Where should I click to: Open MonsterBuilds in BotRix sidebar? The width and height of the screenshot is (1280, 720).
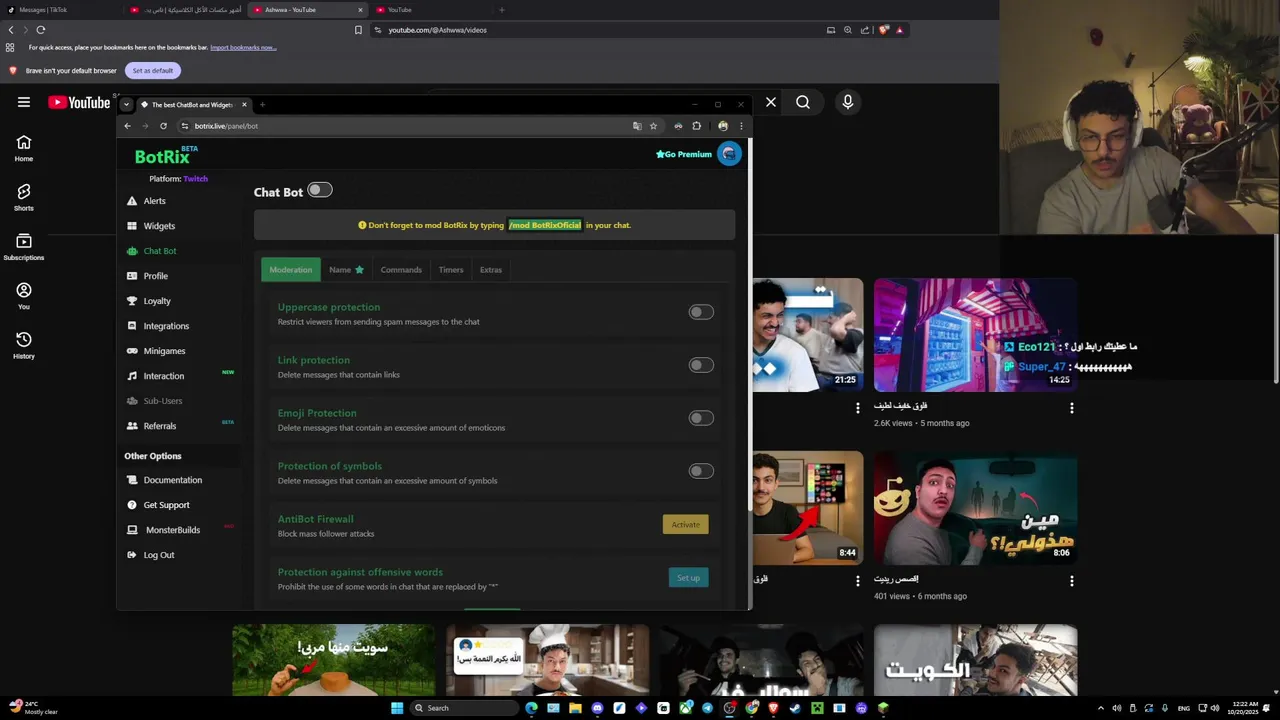coord(163,530)
